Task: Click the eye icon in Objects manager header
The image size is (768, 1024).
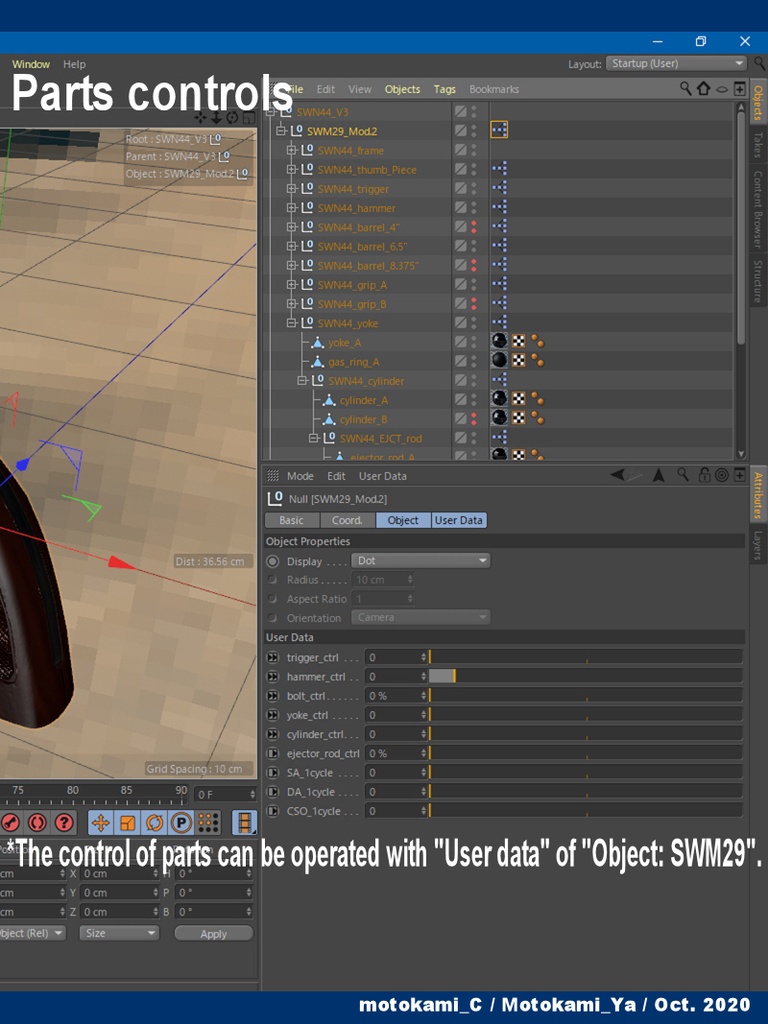Action: coord(722,89)
